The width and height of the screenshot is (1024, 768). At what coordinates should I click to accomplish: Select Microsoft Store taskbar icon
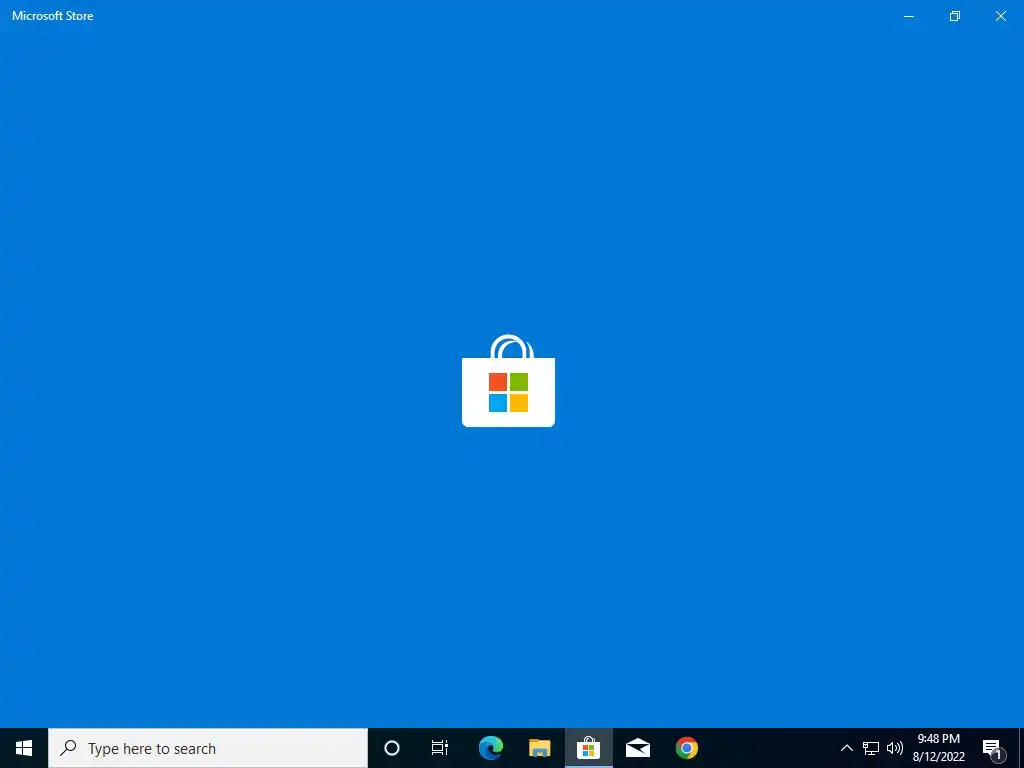pos(588,748)
